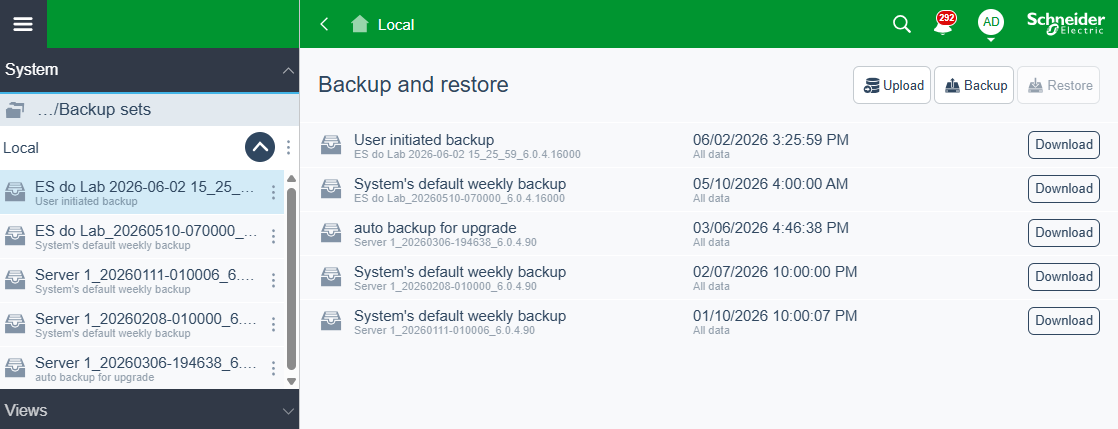
Task: Click the User initiated backup row icon
Action: point(331,145)
